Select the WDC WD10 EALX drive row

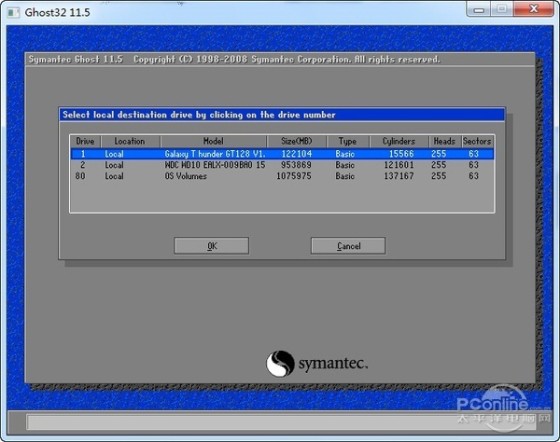pos(282,165)
